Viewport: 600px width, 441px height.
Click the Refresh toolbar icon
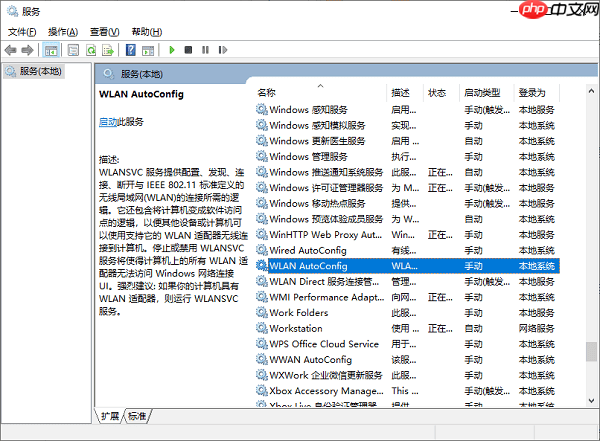(x=91, y=50)
